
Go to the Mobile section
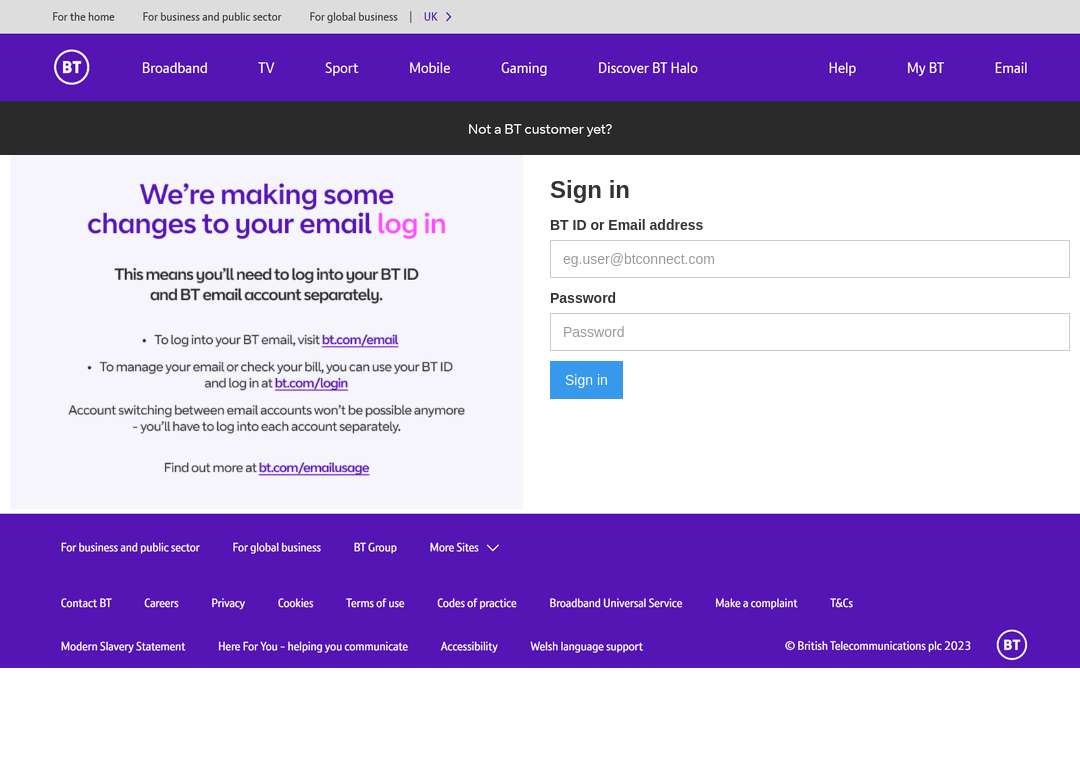(429, 68)
